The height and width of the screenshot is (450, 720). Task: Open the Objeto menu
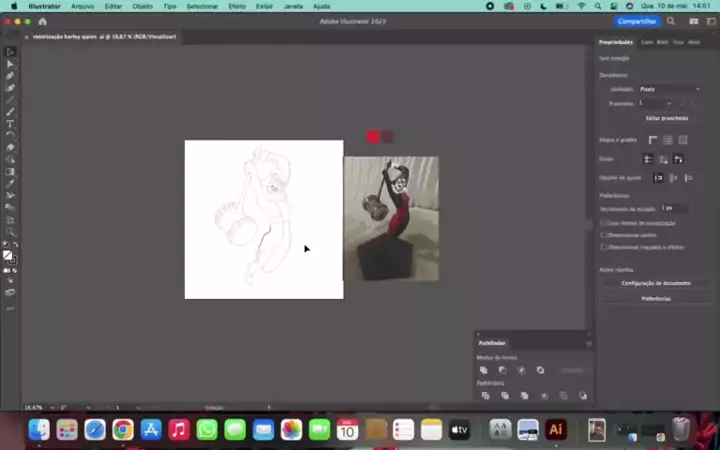pyautogui.click(x=142, y=6)
